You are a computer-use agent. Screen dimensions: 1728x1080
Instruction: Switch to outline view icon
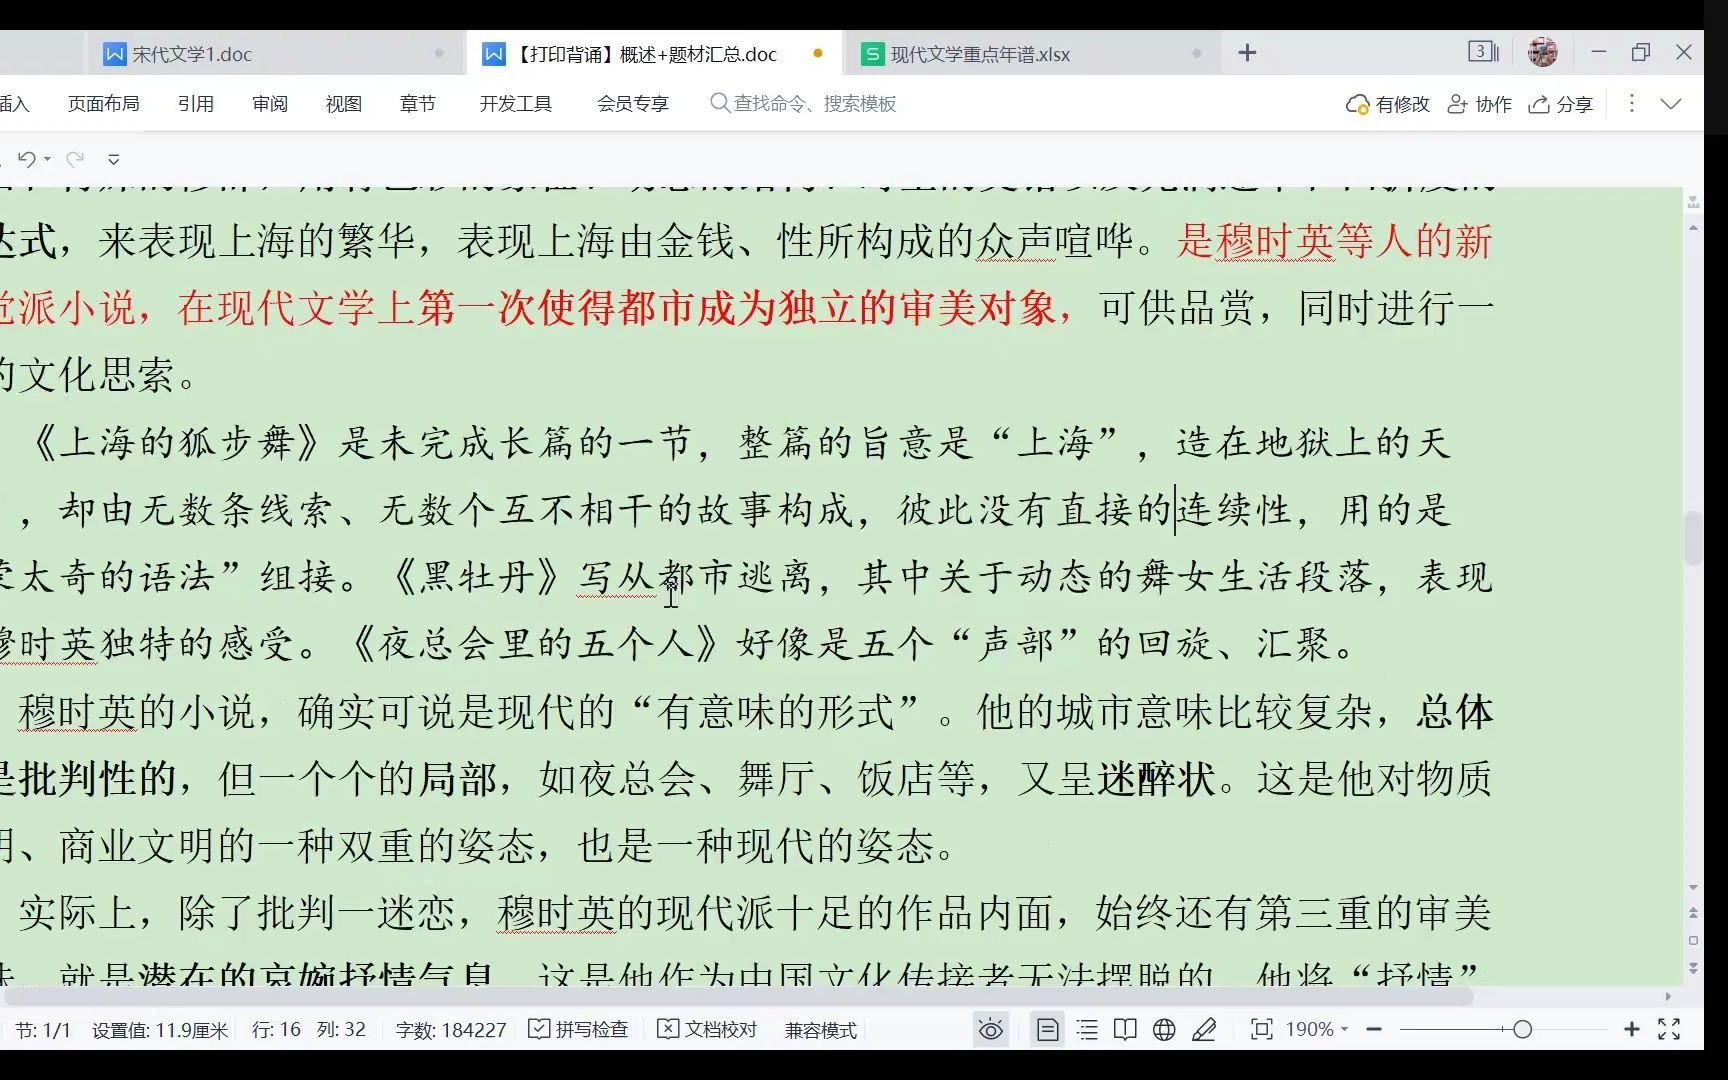tap(1087, 1030)
